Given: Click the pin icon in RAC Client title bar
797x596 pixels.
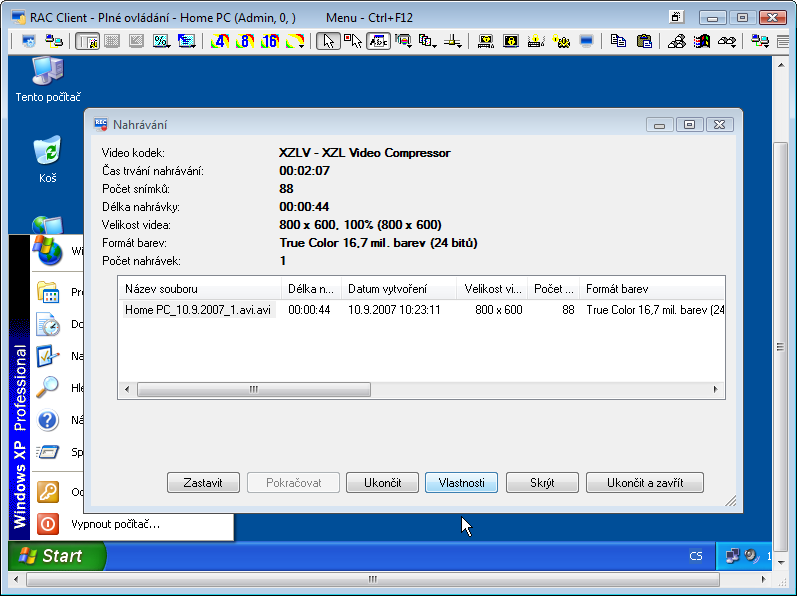Looking at the screenshot, I should point(676,17).
